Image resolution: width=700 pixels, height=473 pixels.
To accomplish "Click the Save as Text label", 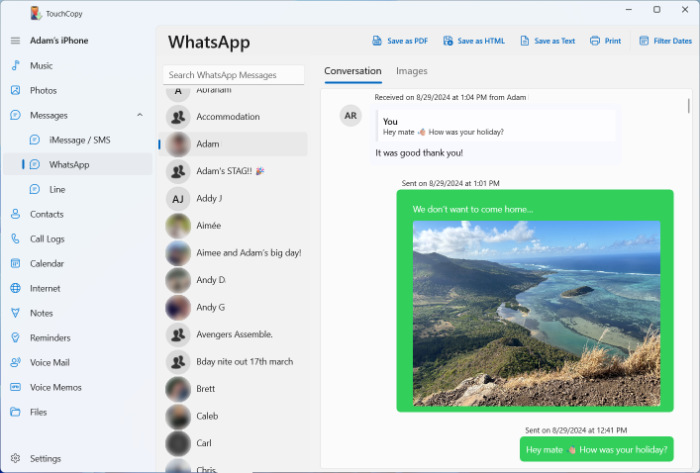I will (555, 41).
